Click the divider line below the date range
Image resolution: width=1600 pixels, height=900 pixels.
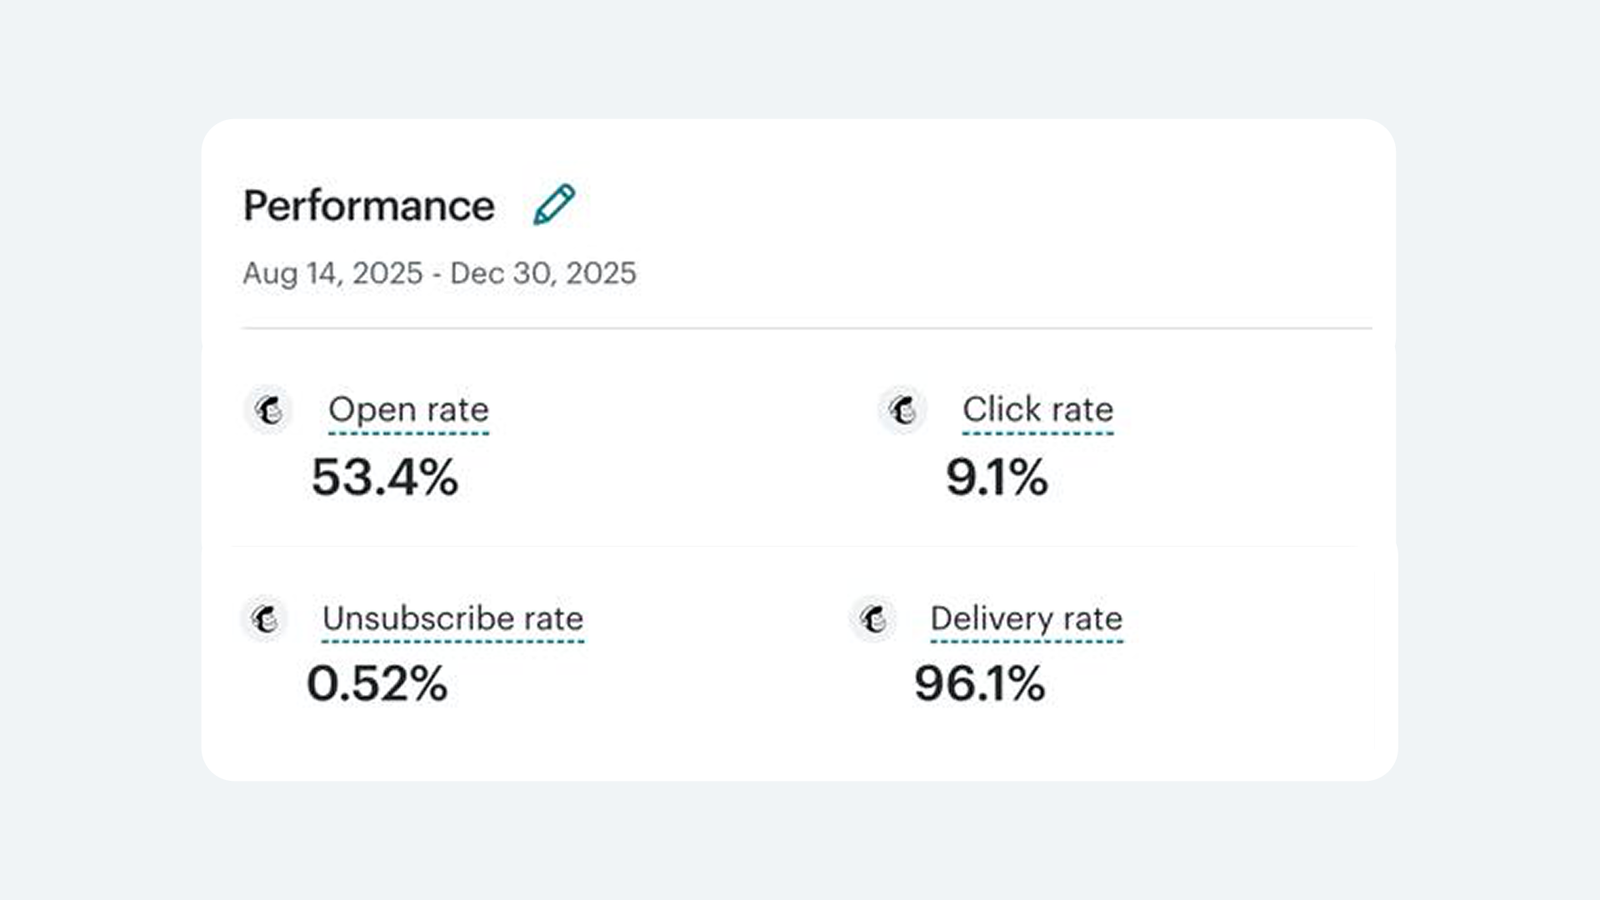(x=806, y=328)
